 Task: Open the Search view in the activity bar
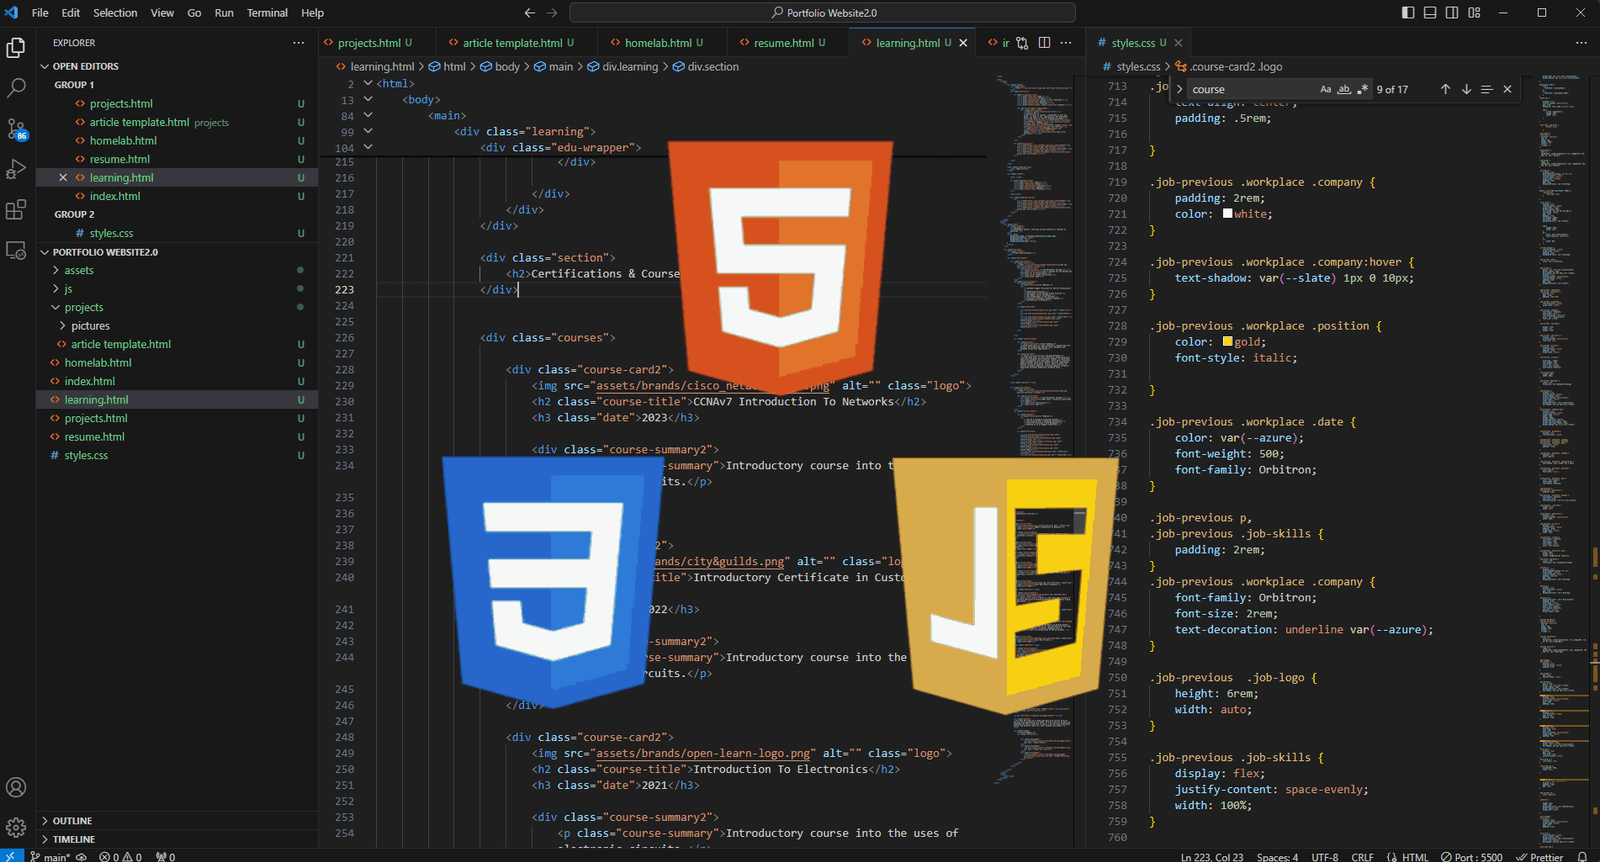[x=16, y=88]
